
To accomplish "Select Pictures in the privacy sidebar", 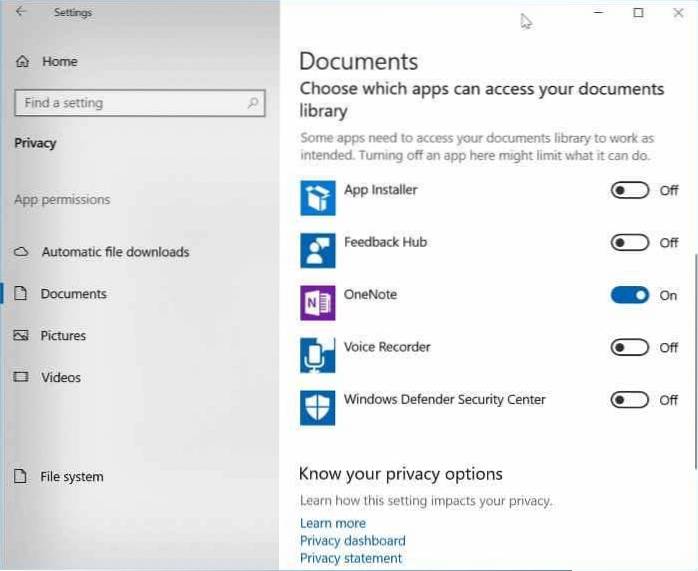I will [63, 336].
